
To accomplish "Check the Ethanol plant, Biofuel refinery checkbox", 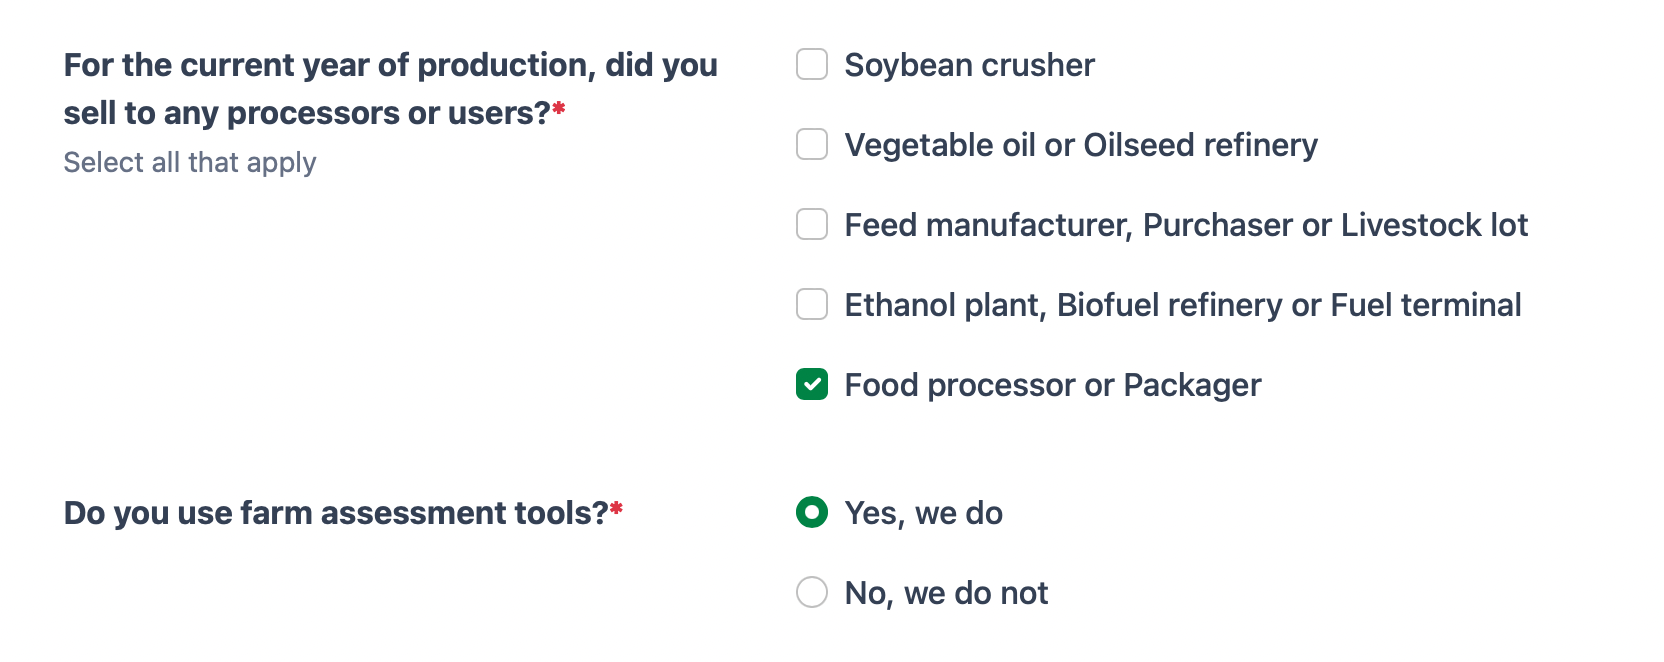I will (x=812, y=305).
